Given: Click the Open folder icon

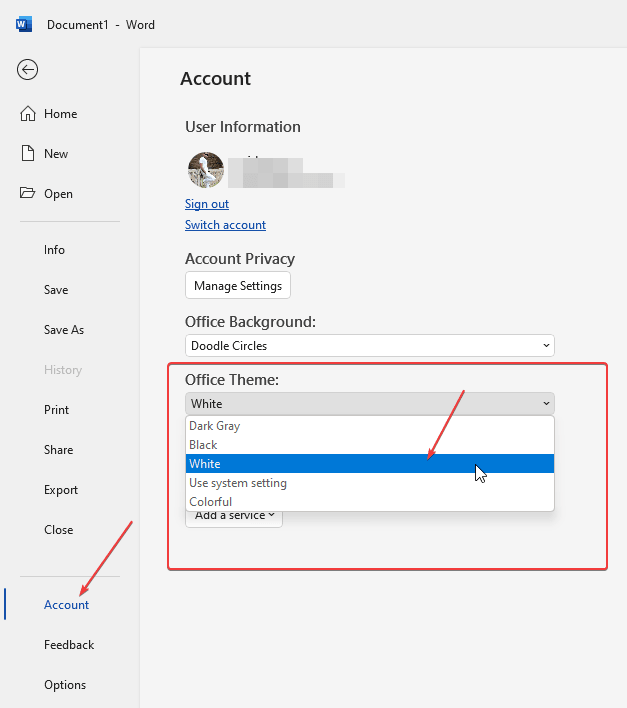Looking at the screenshot, I should click(x=28, y=193).
